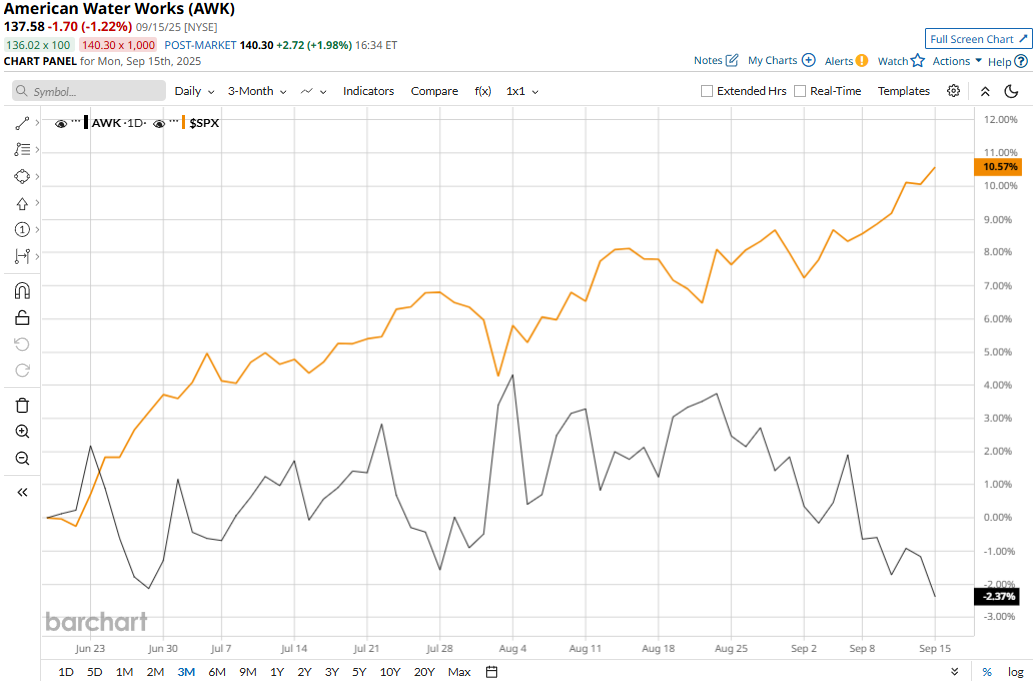Enable the Real-Time checkbox

(799, 91)
